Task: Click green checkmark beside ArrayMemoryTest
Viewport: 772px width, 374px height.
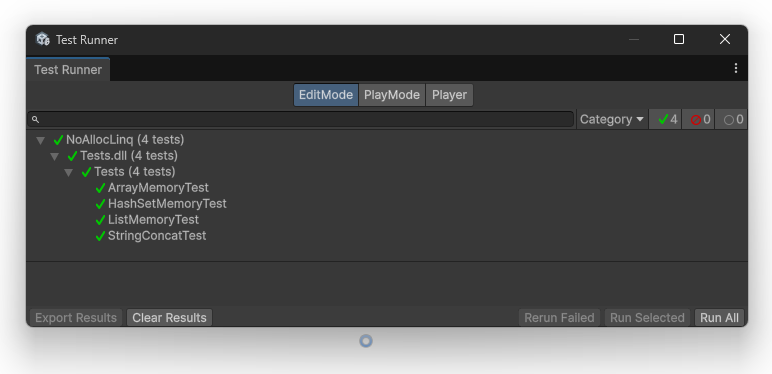Action: point(100,188)
